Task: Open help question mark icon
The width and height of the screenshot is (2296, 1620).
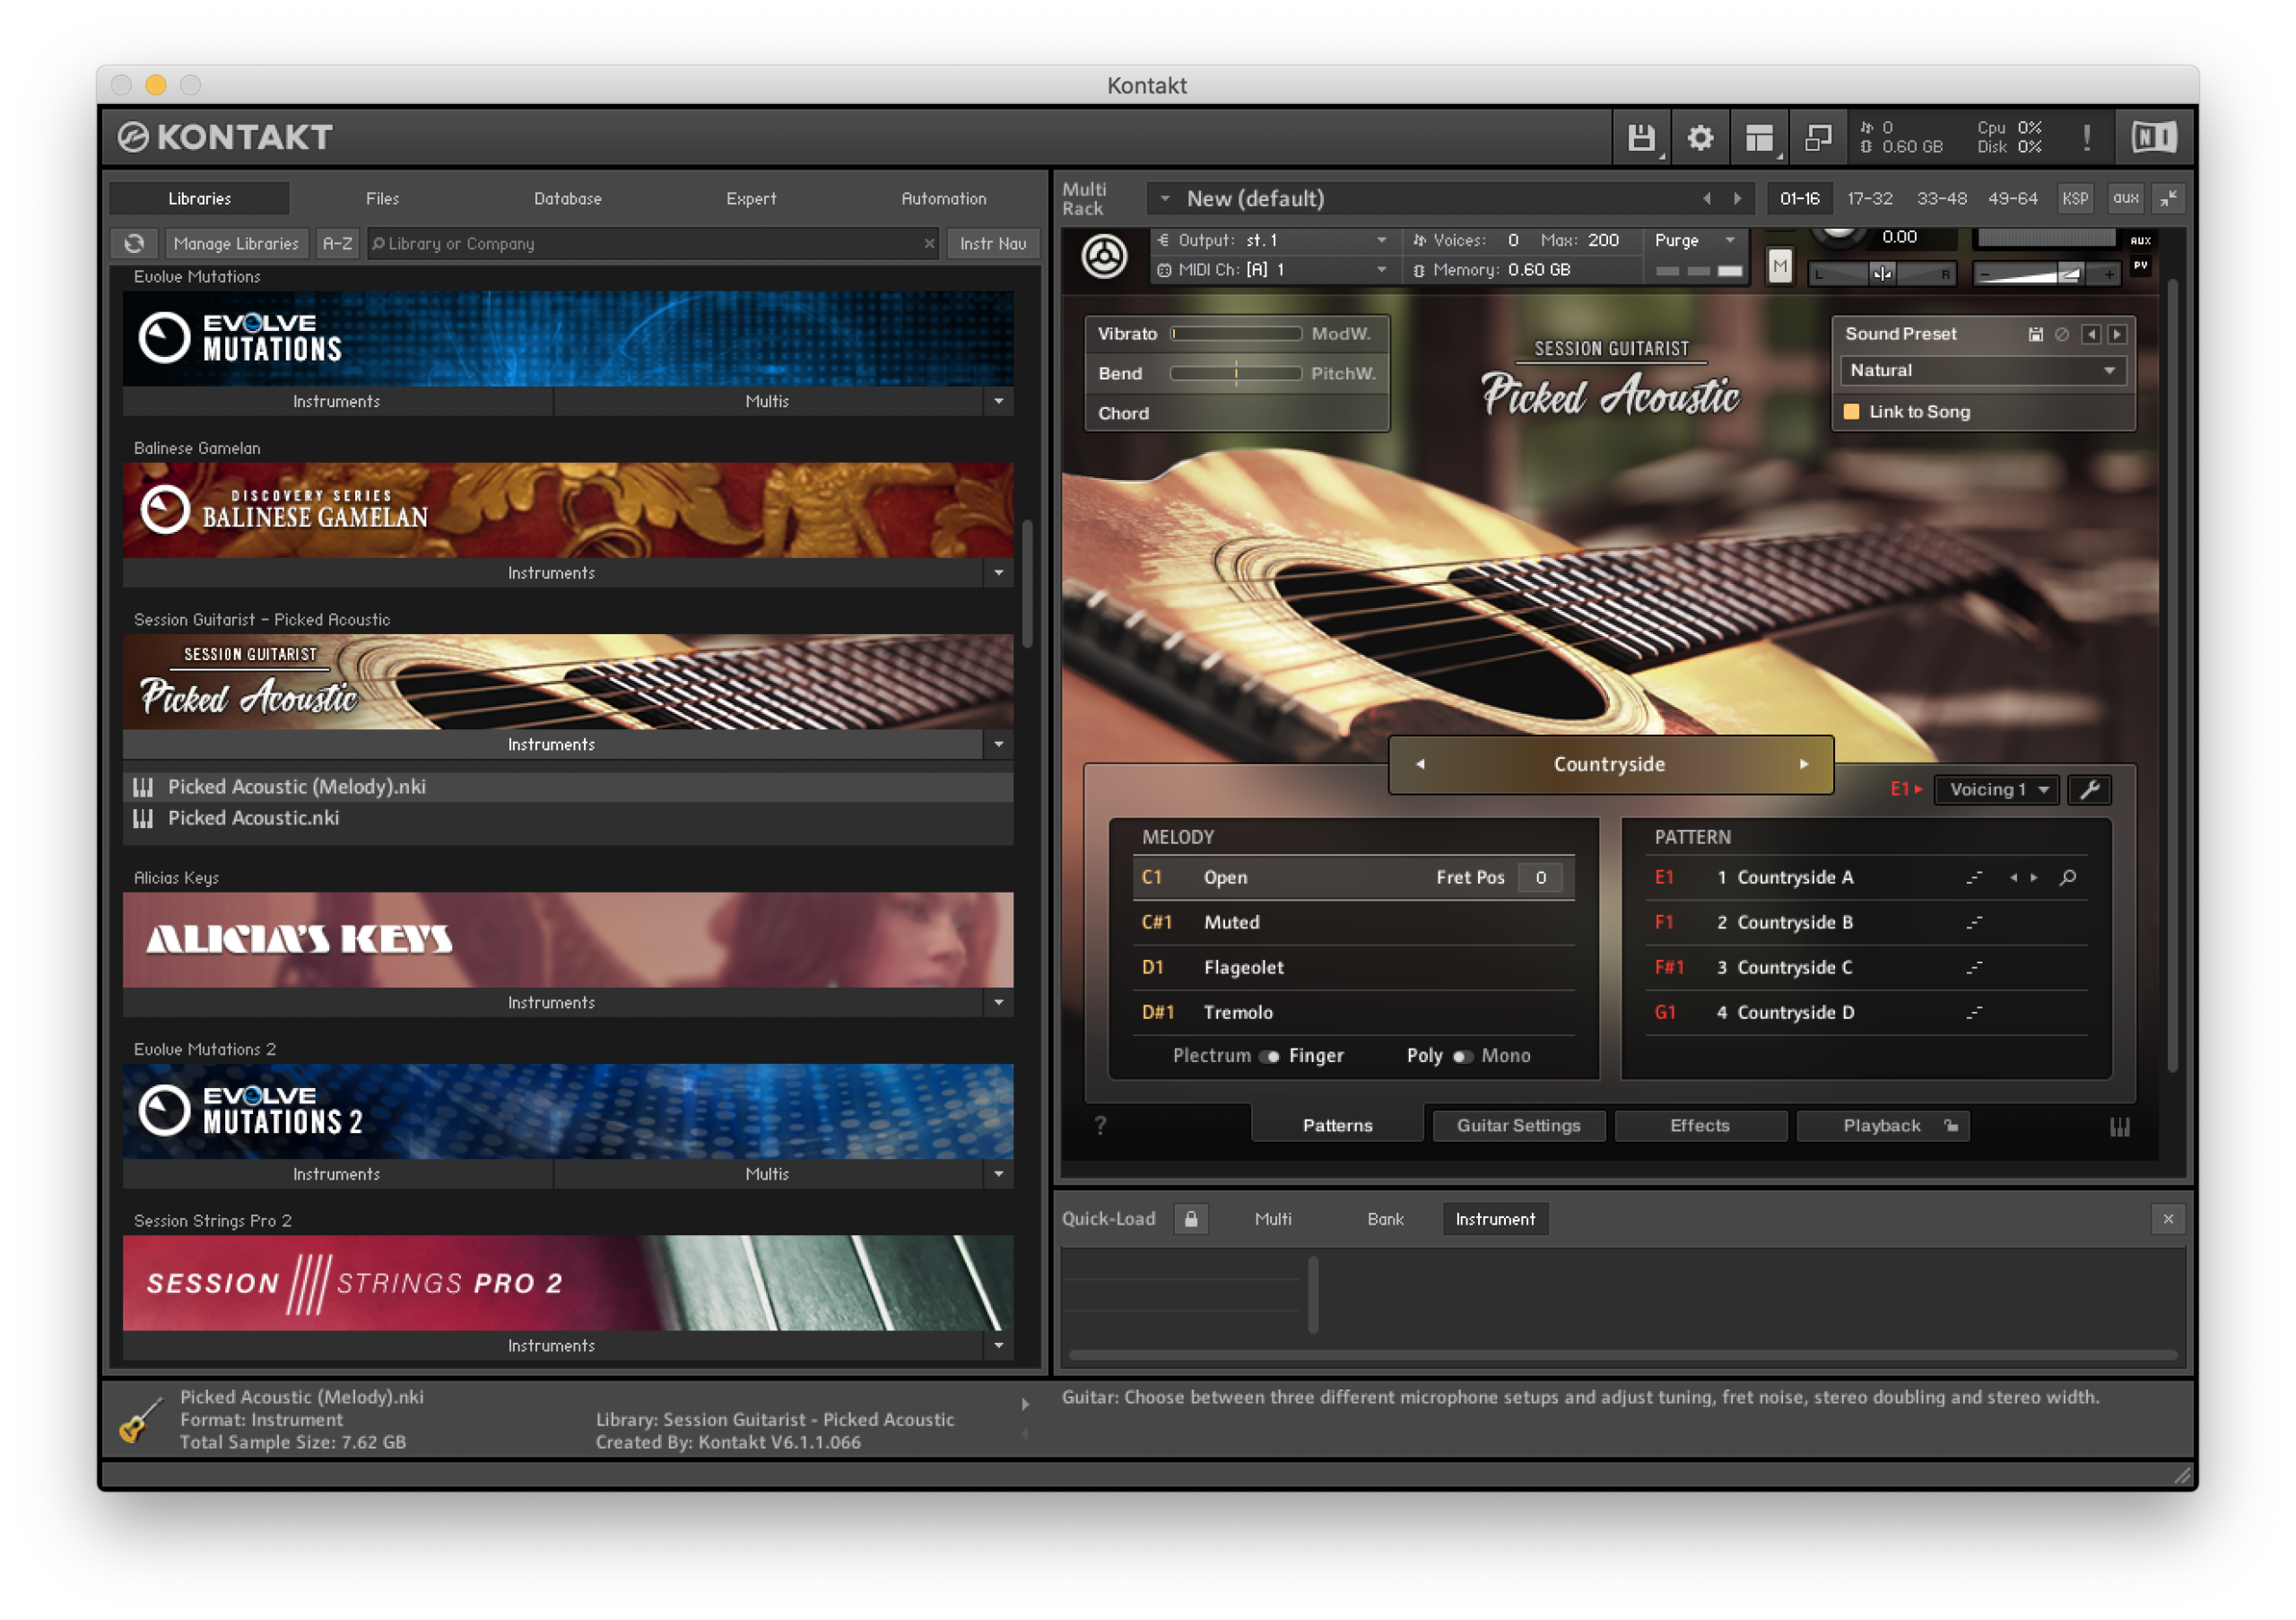Action: click(1100, 1127)
